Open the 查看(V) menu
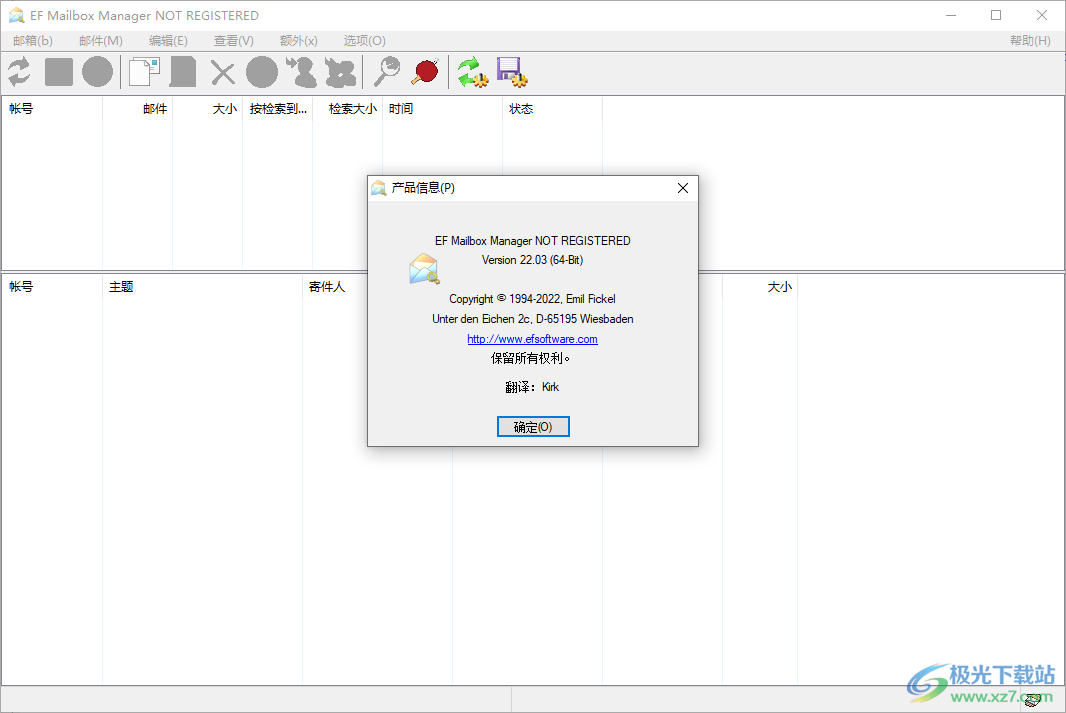 (234, 41)
